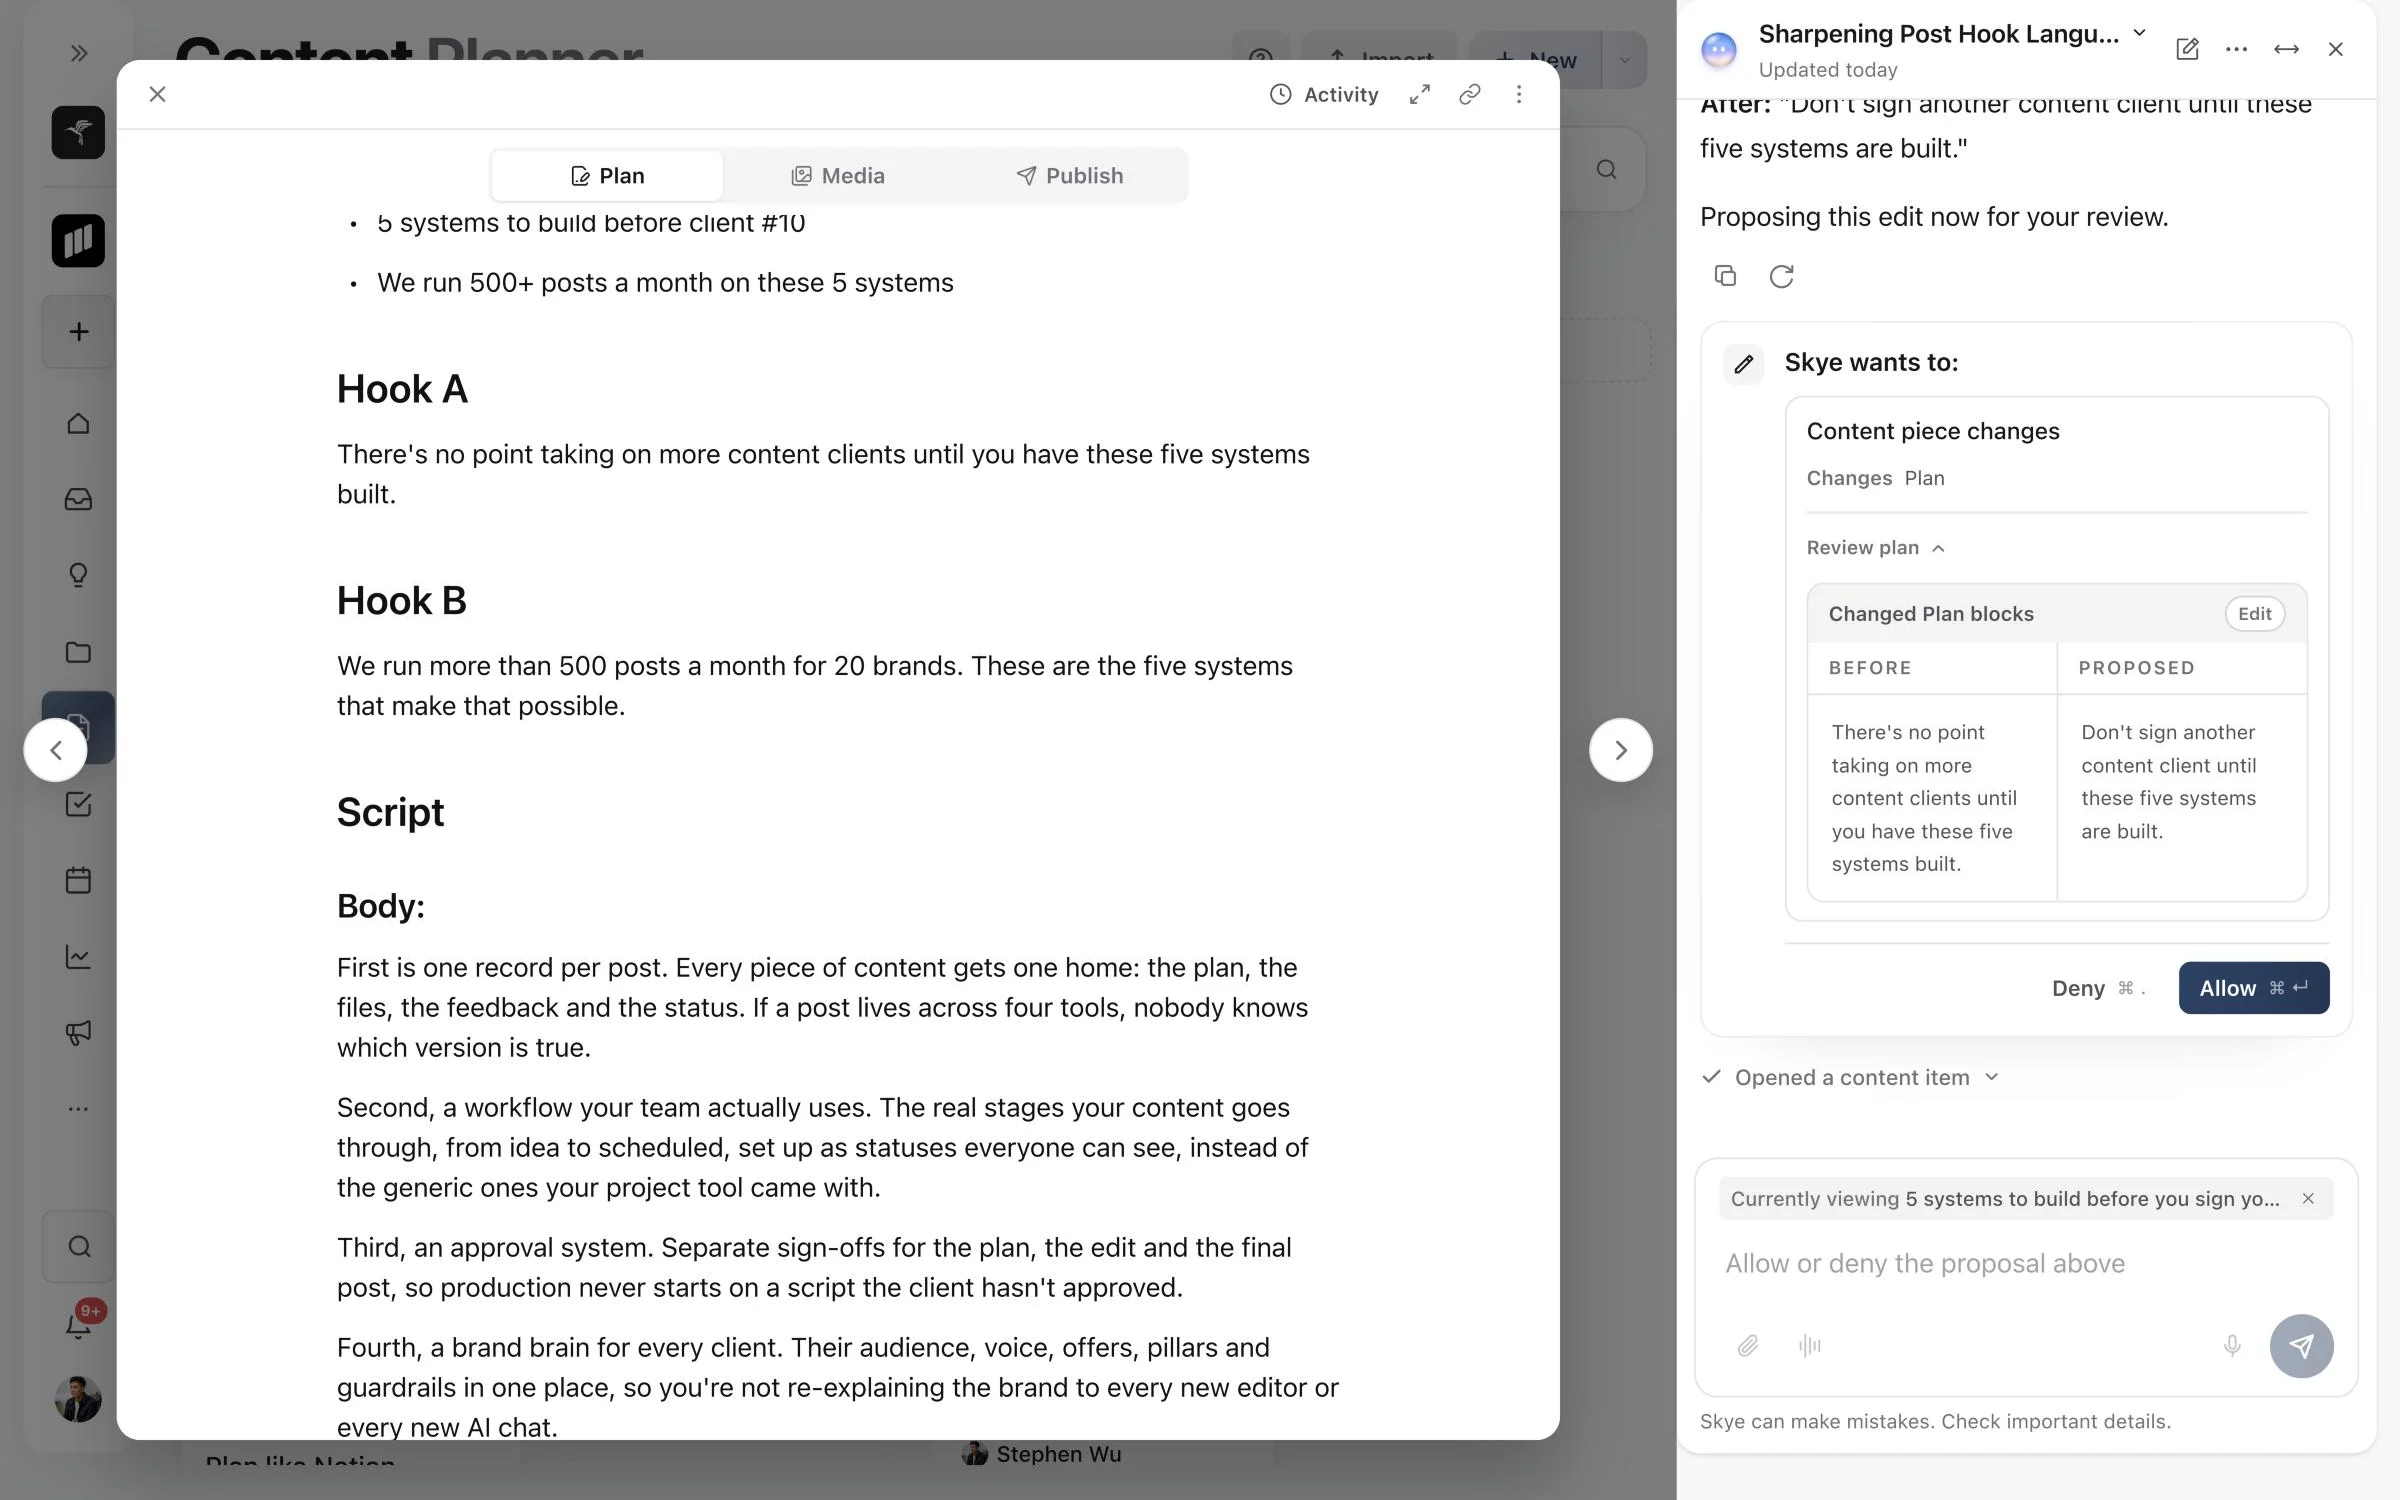Viewport: 2400px width, 1500px height.
Task: Click copy icon below Skye's message
Action: 1725,276
